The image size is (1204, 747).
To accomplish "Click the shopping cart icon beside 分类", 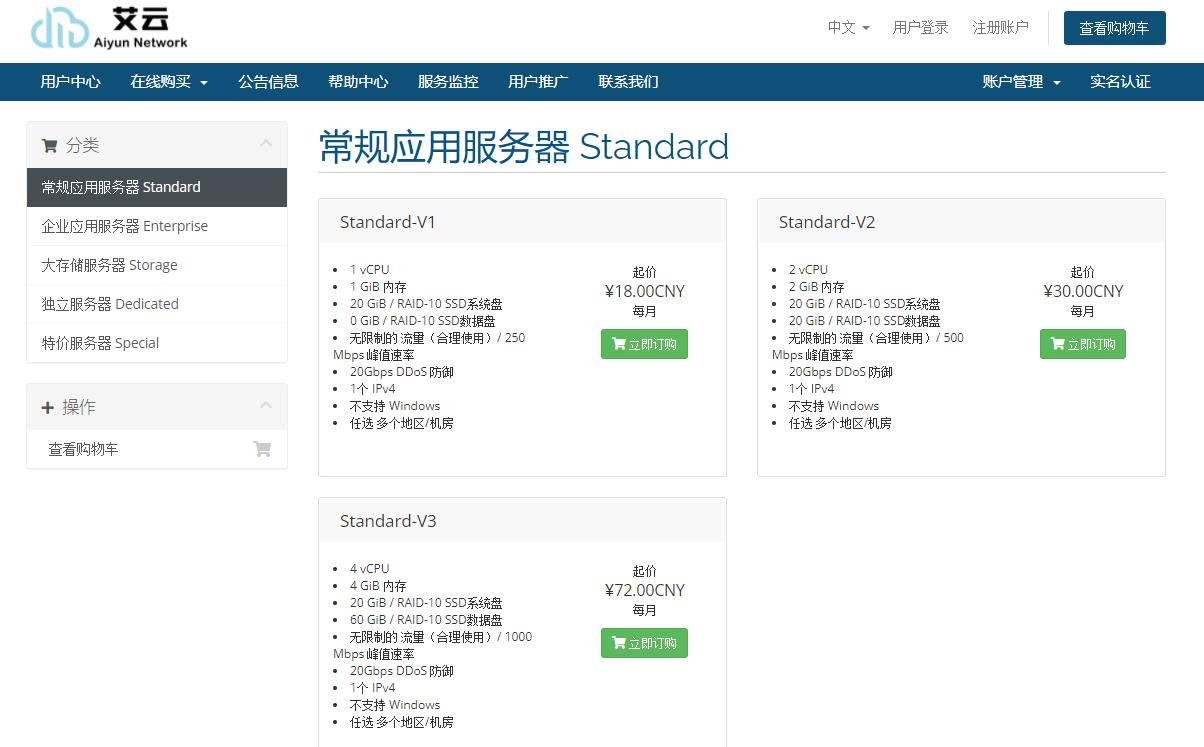I will [49, 146].
